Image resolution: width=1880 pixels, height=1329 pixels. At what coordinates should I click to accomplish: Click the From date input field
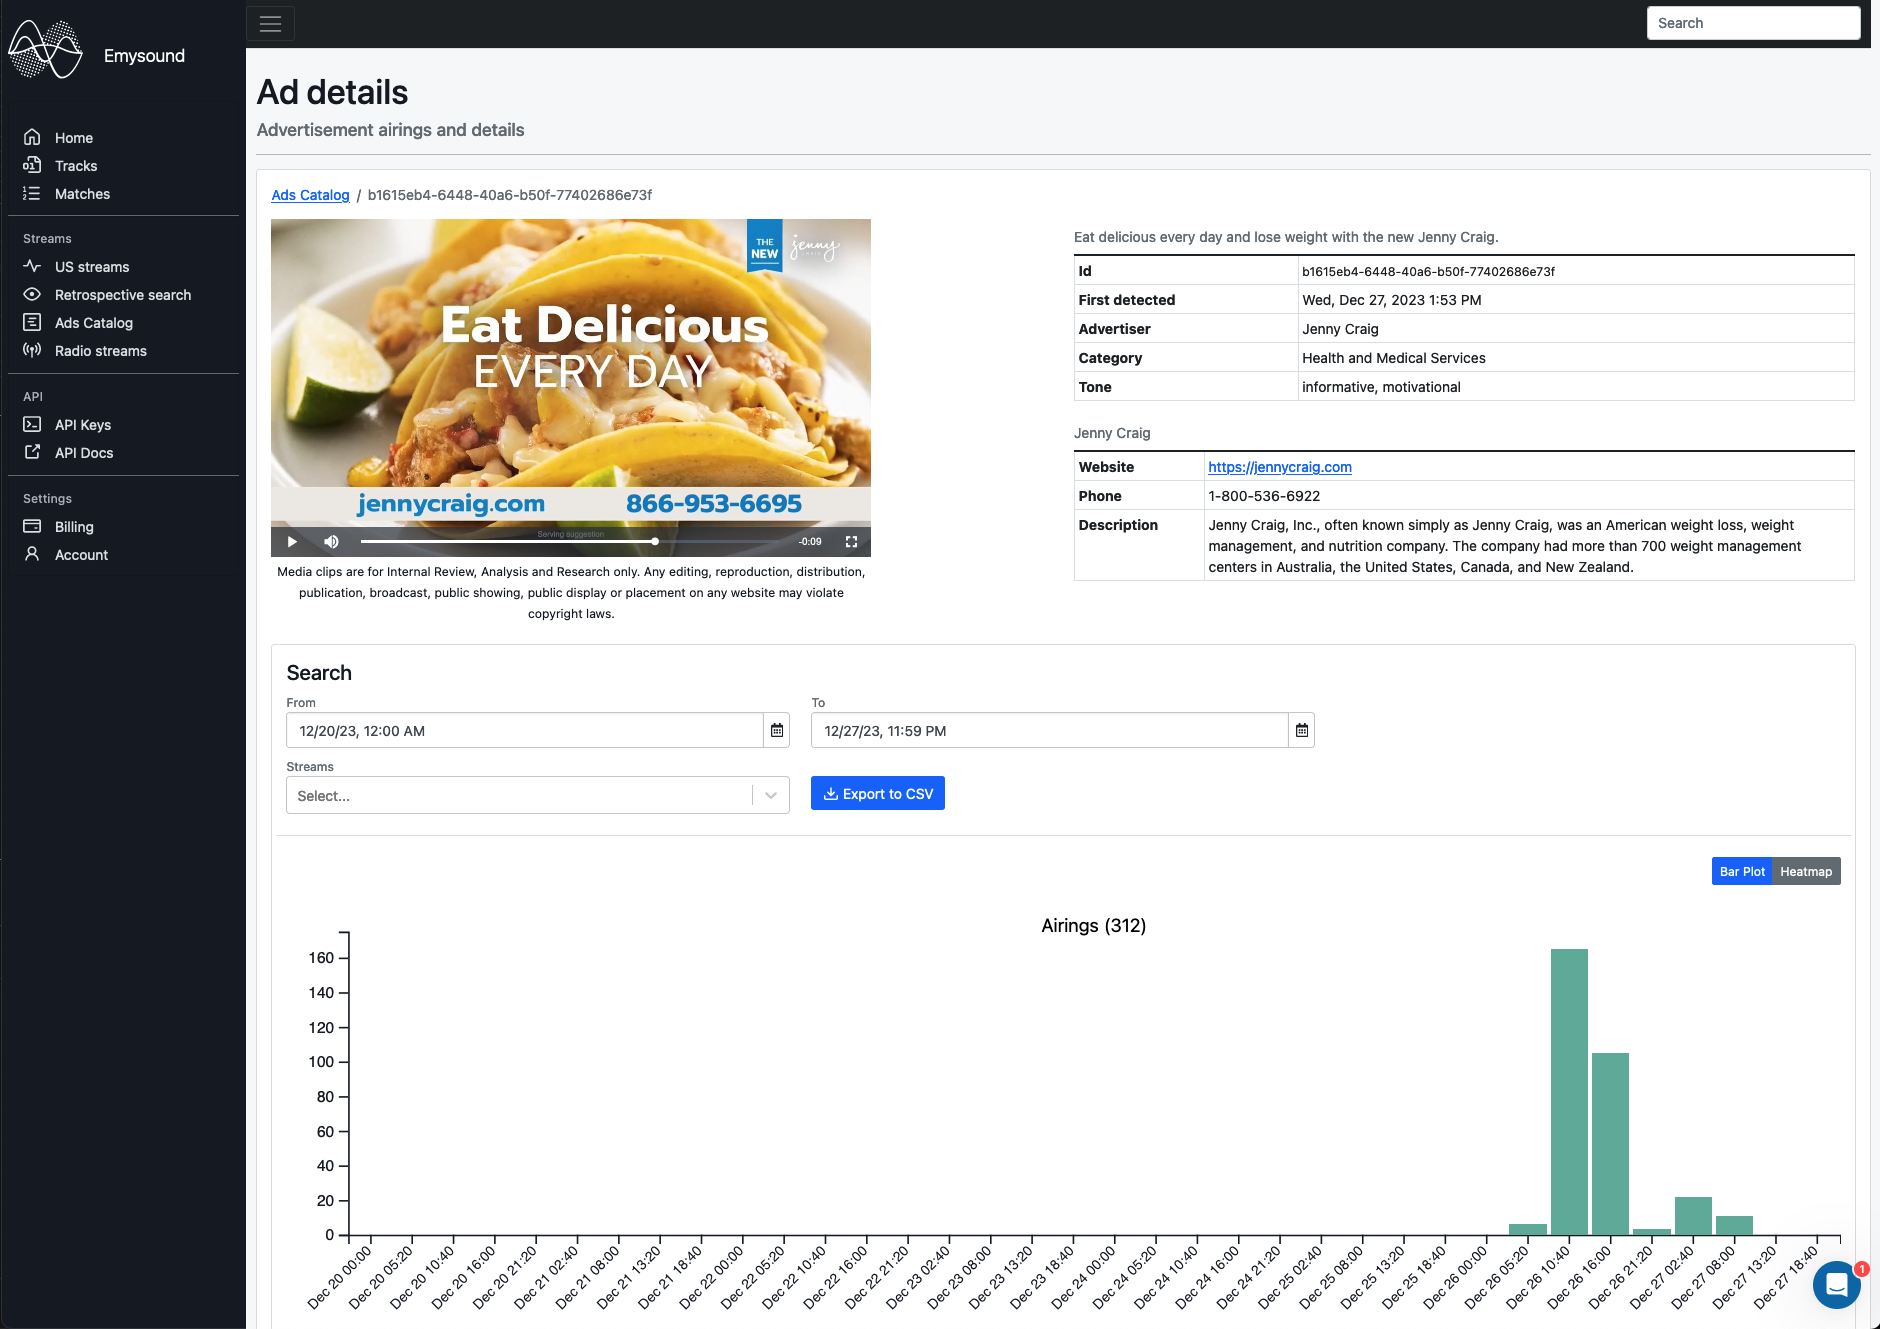pyautogui.click(x=525, y=731)
